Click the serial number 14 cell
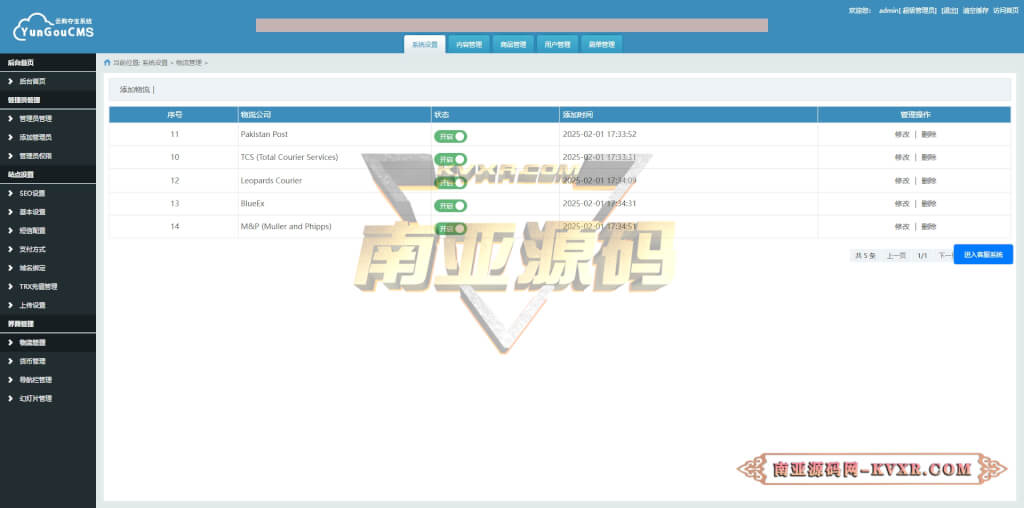1024x508 pixels. [x=174, y=227]
